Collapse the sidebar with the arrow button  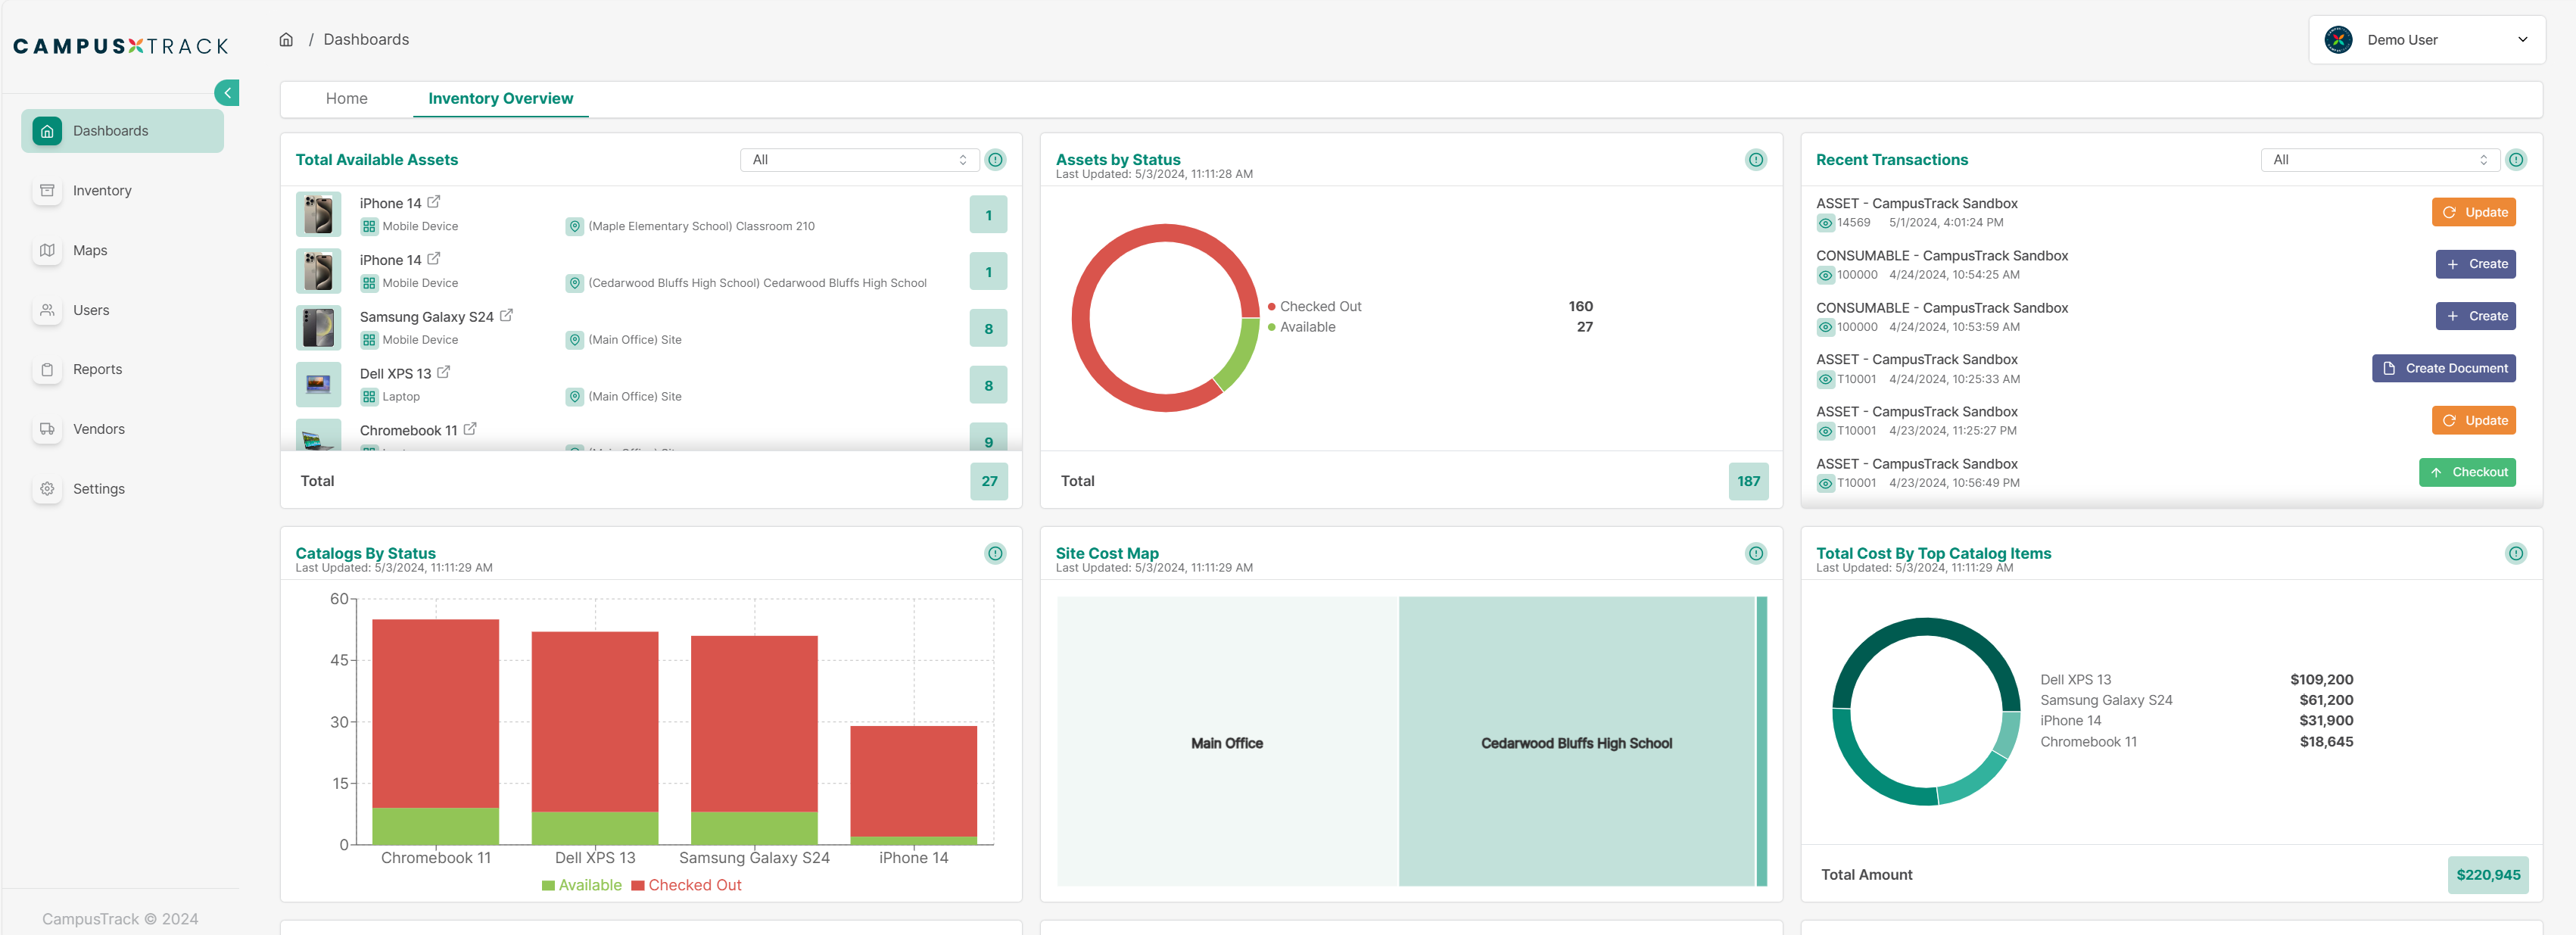(x=227, y=93)
